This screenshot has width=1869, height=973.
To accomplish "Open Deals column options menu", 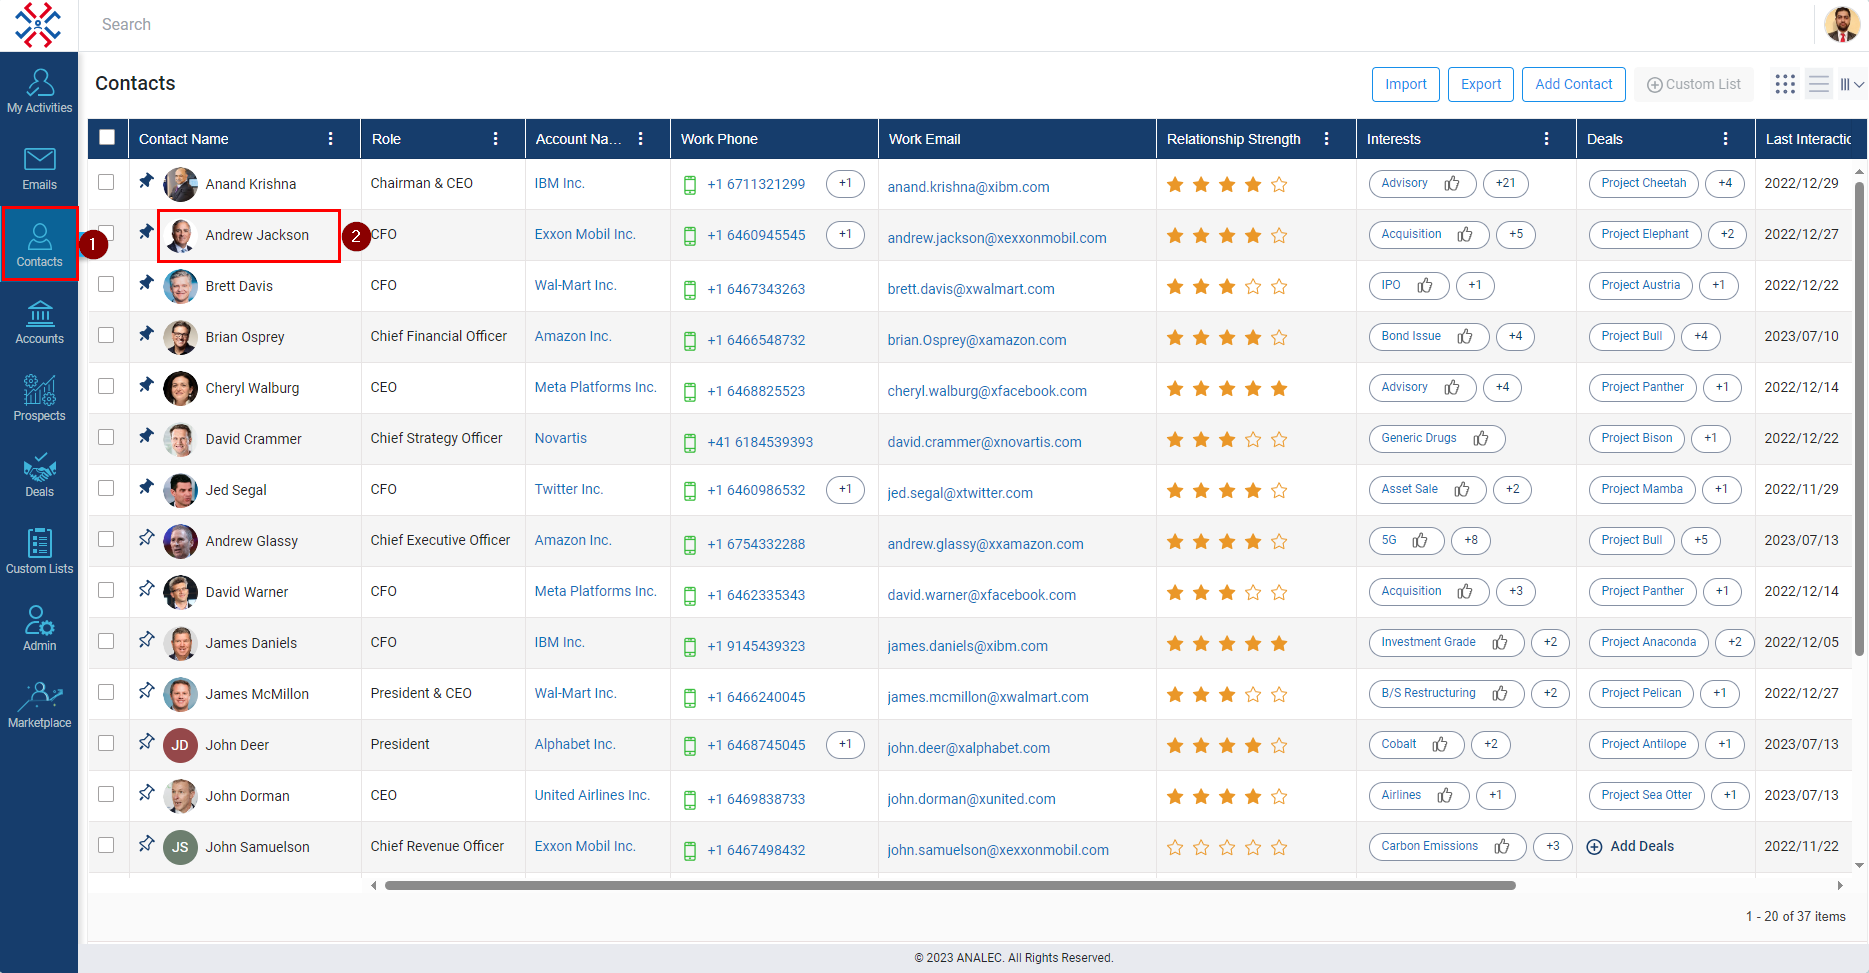I will 1726,139.
